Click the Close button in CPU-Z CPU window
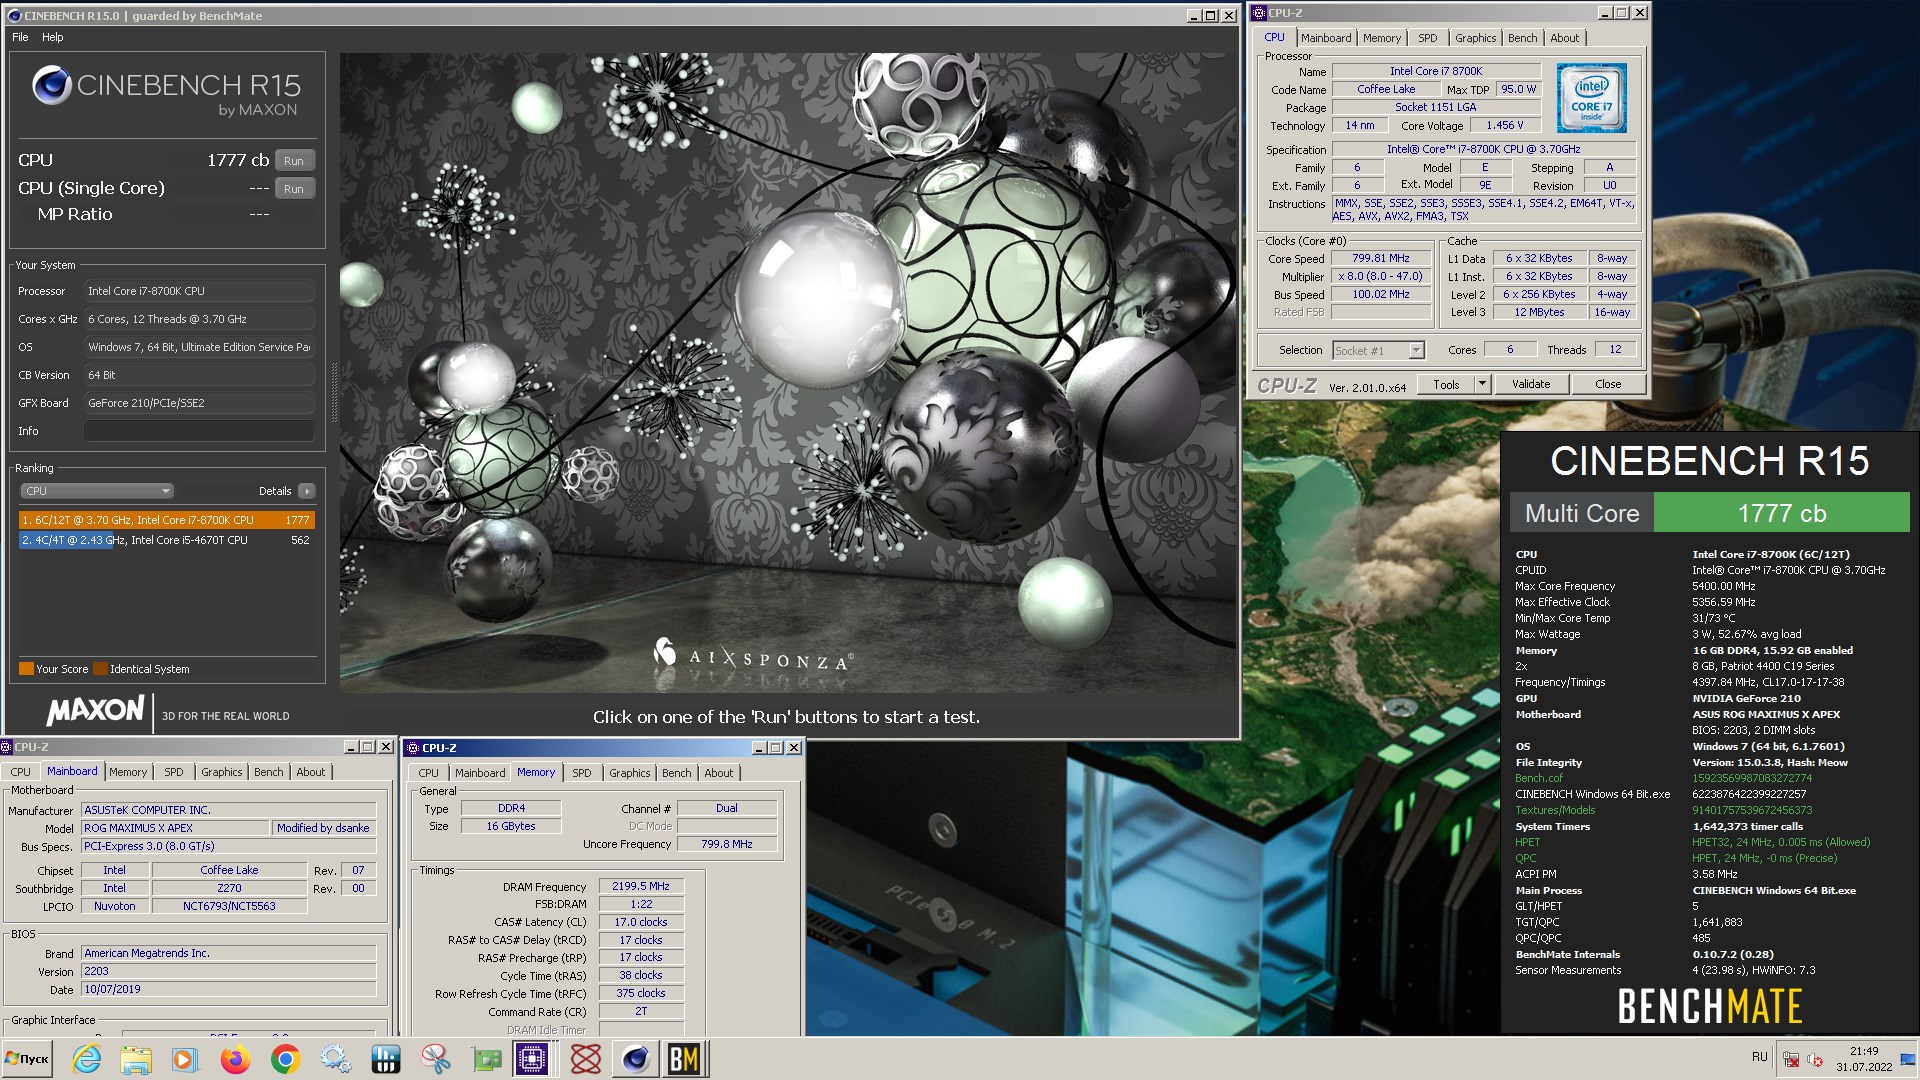The image size is (1920, 1080). 1608,384
